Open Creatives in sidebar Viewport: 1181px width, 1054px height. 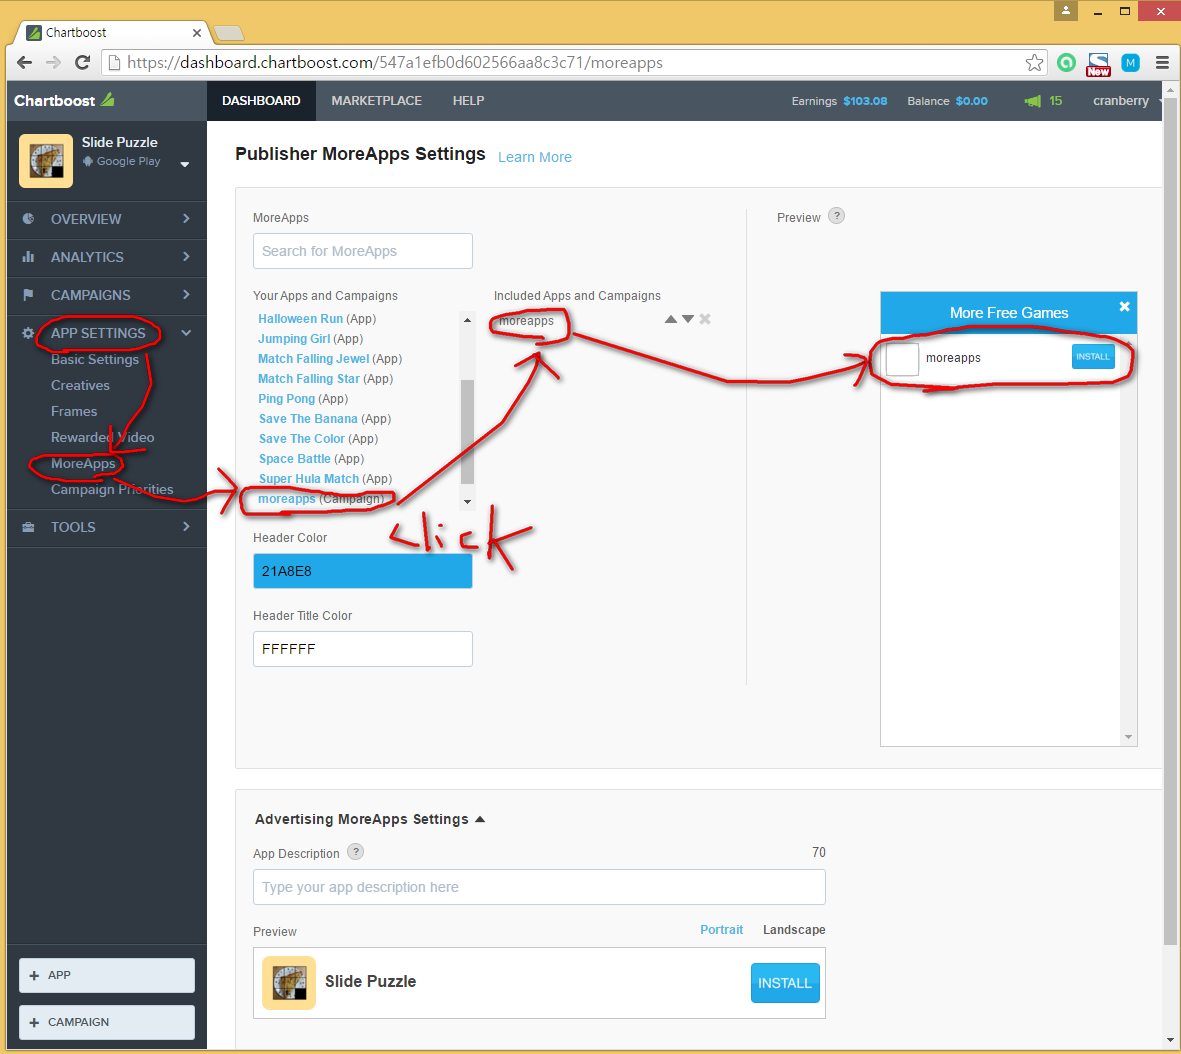[x=81, y=386]
